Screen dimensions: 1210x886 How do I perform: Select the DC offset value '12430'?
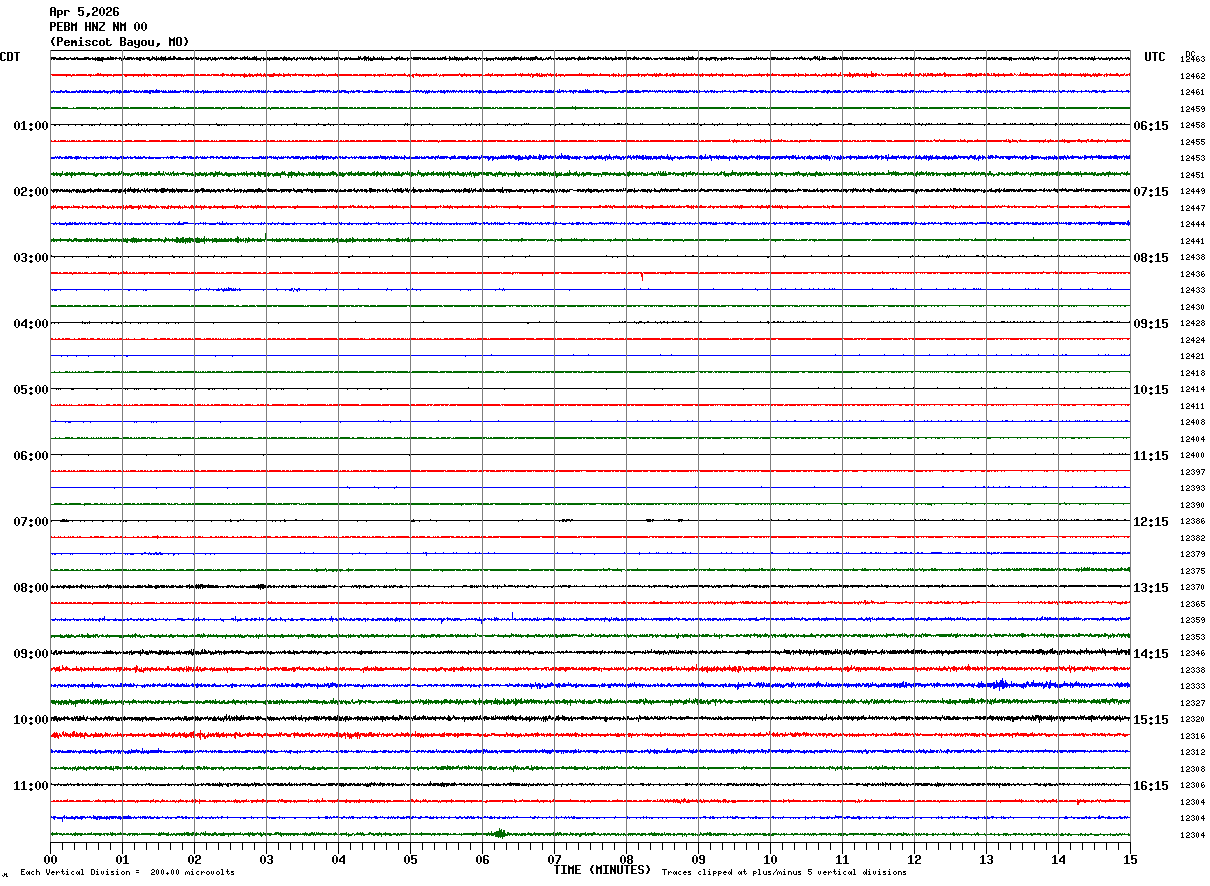click(1192, 307)
